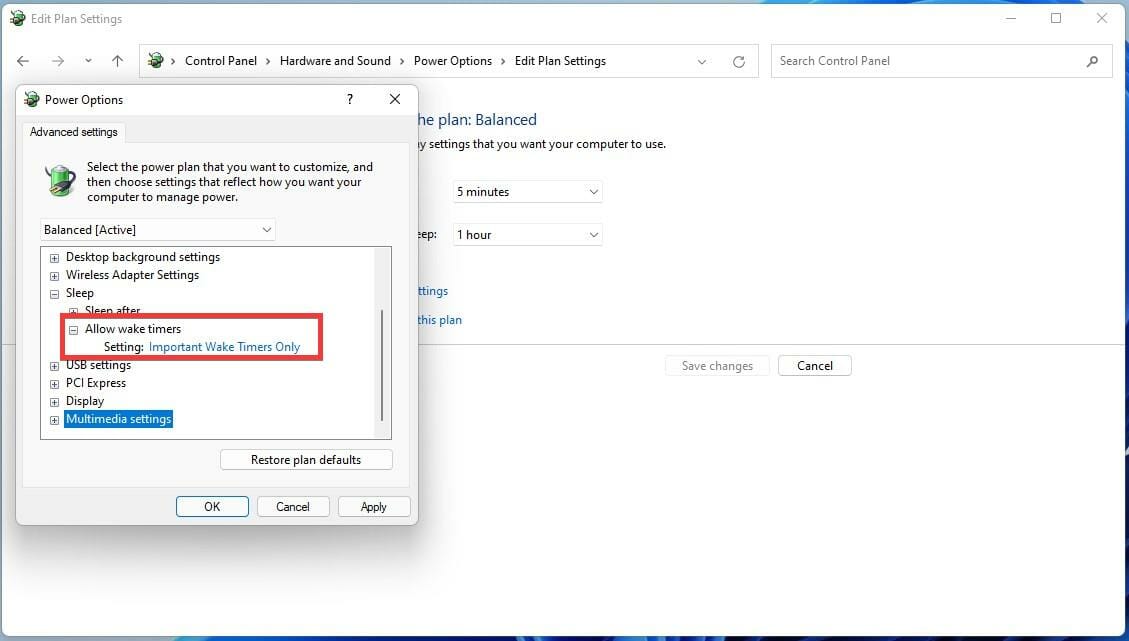Open the Balanced [Active] power plan dropdown
The width and height of the screenshot is (1129, 641).
coord(267,229)
